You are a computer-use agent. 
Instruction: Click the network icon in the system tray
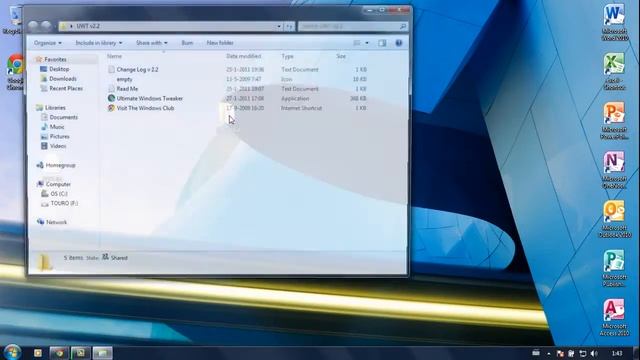pos(583,353)
